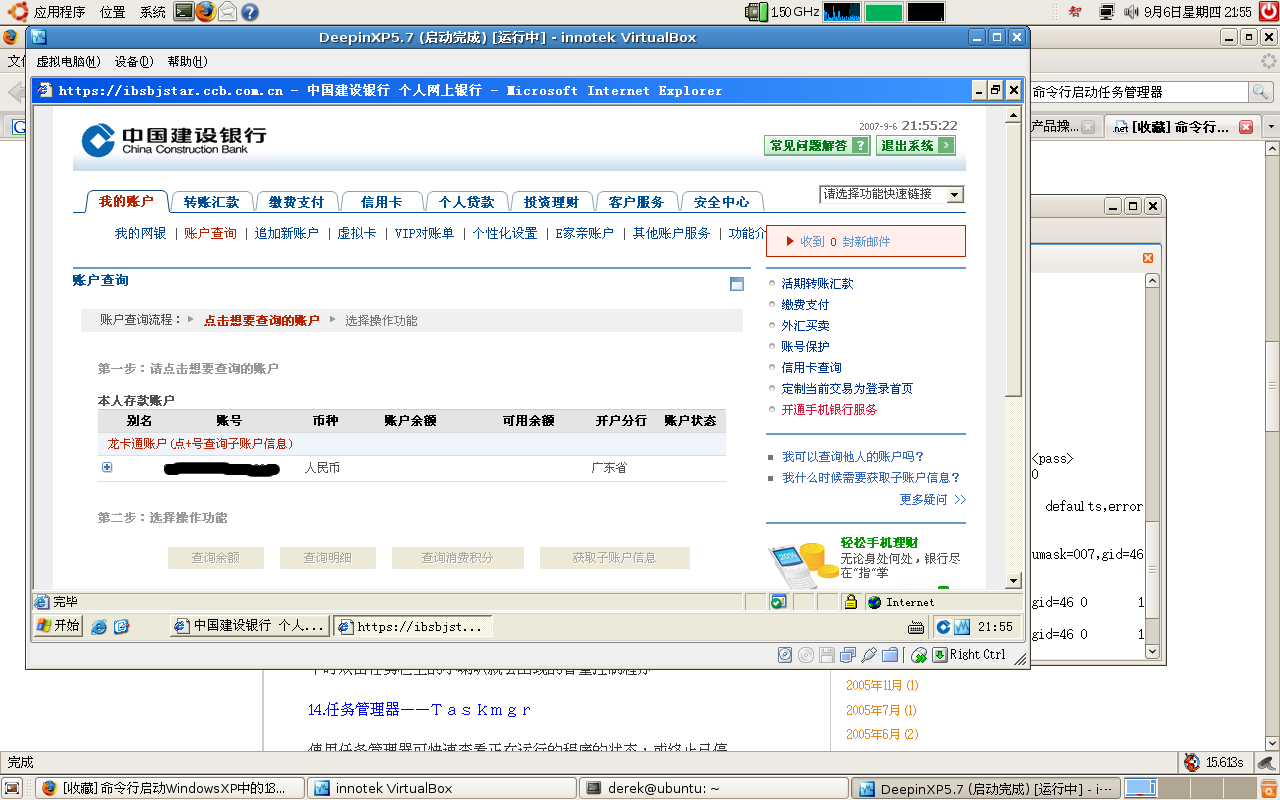Click the VirtualBox mouse integration indicator
The height and width of the screenshot is (800, 1280).
pos(919,655)
